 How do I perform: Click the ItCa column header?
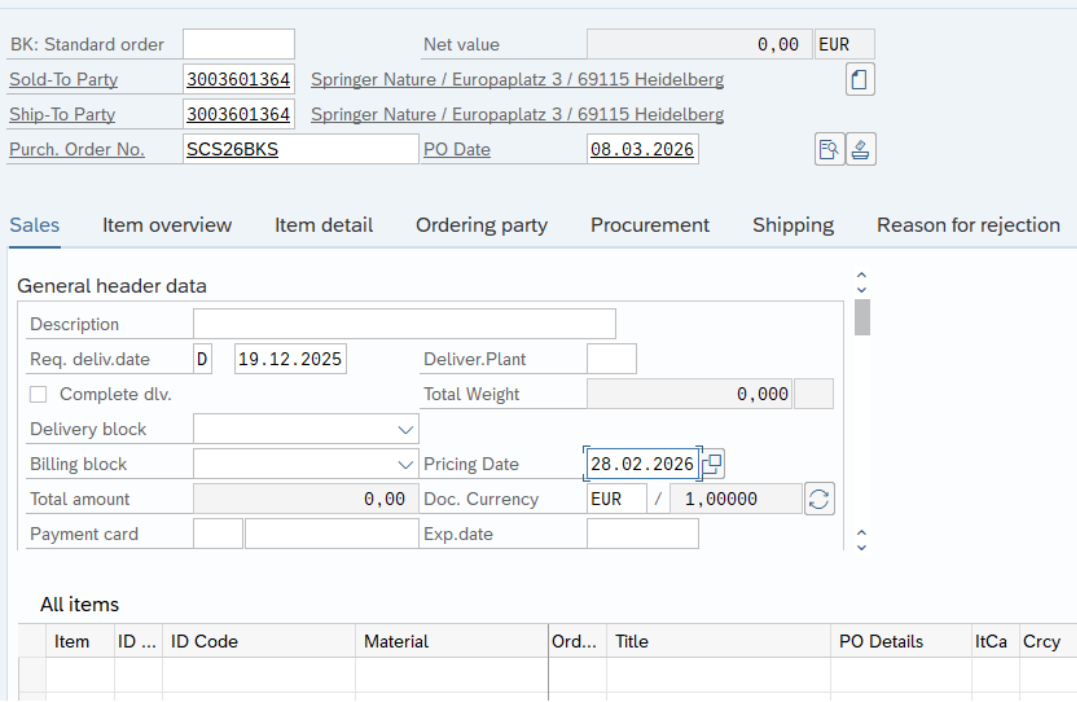pyautogui.click(x=995, y=641)
